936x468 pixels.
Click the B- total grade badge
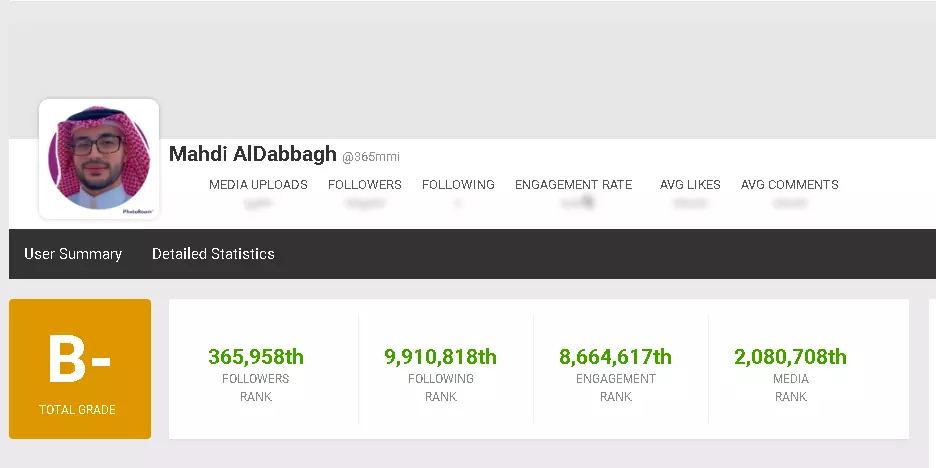pyautogui.click(x=80, y=369)
